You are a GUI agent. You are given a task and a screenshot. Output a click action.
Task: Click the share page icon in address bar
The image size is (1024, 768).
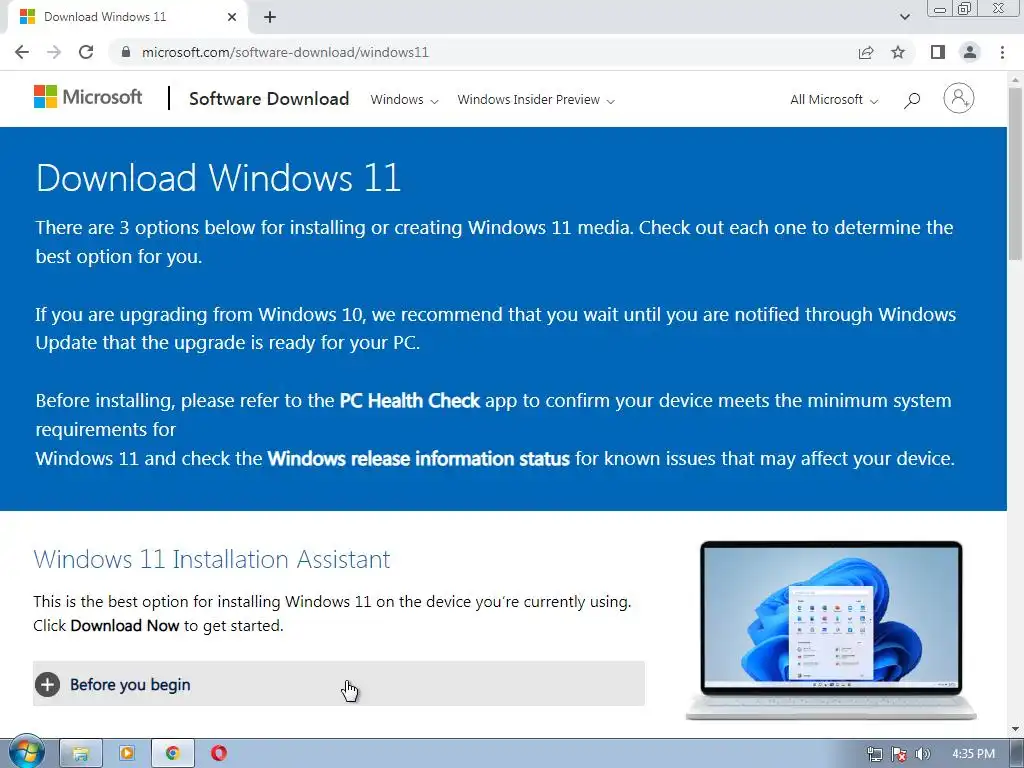(x=866, y=52)
